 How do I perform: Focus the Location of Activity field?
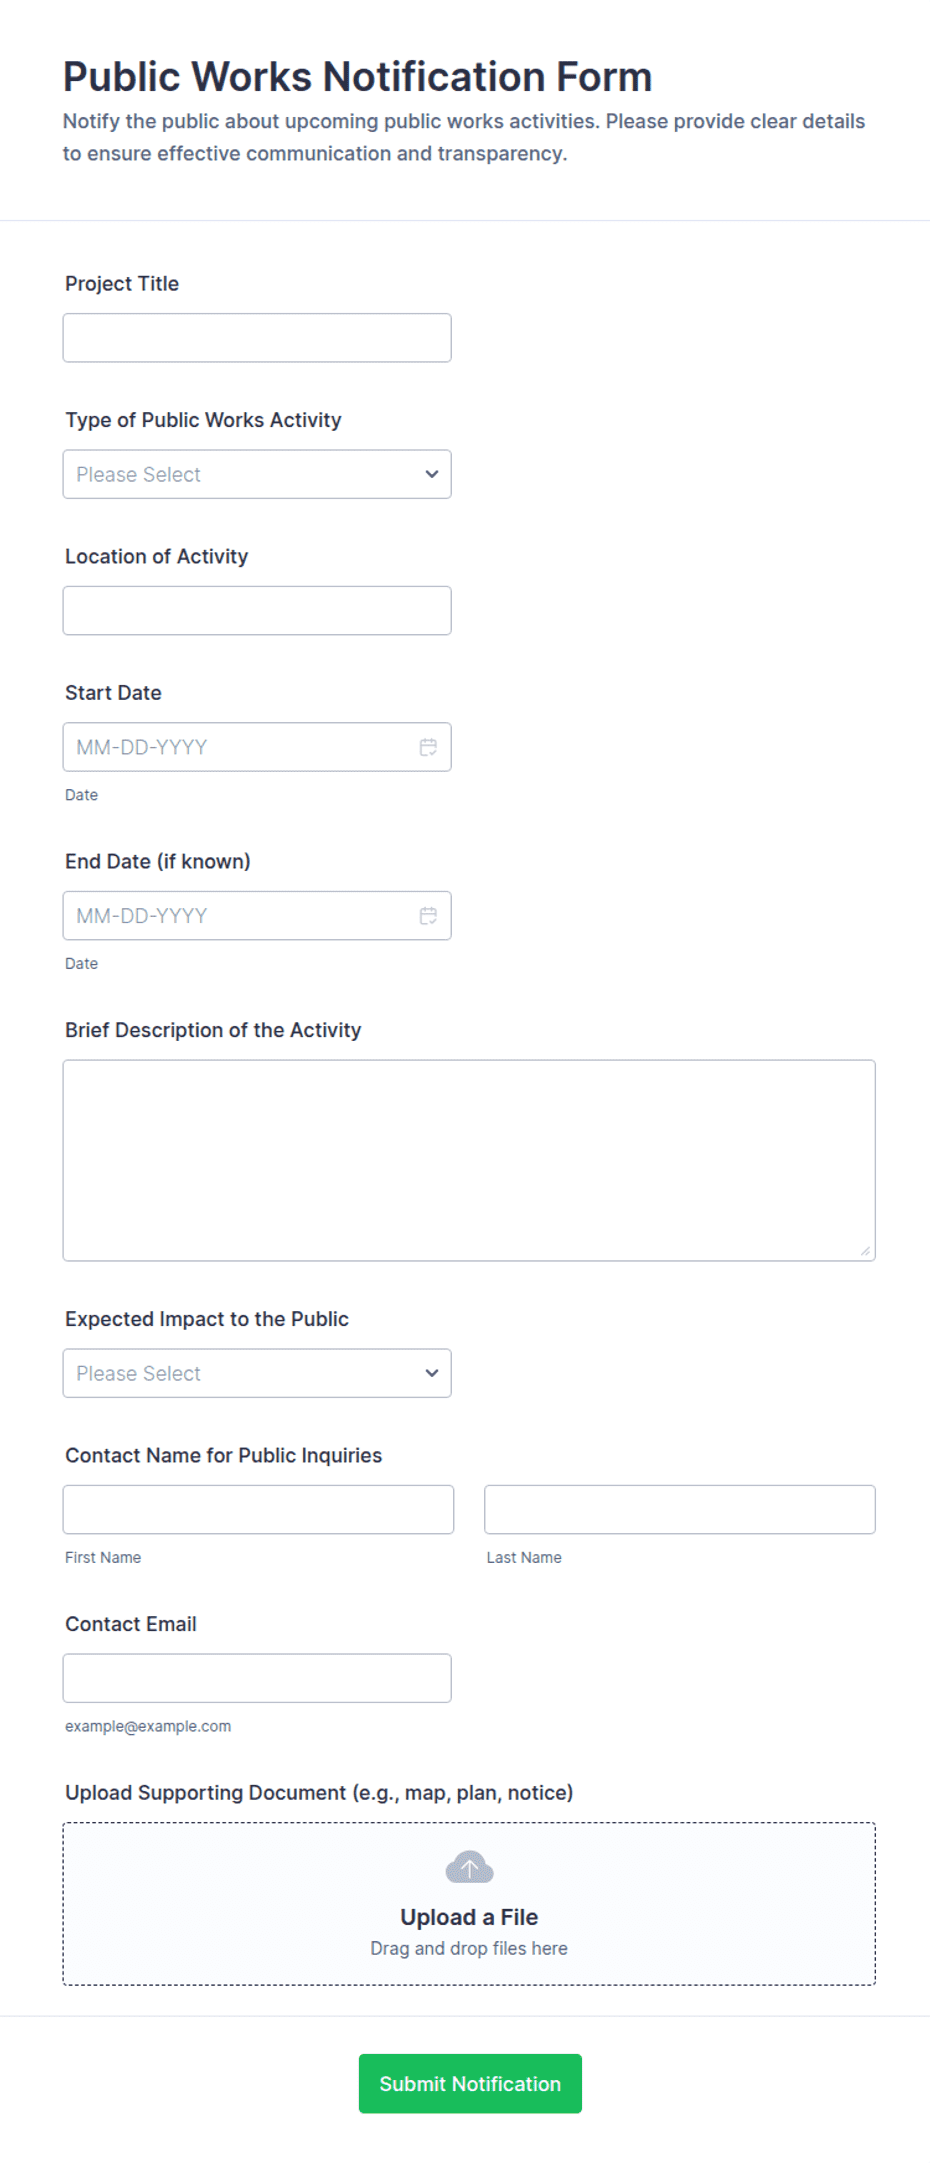click(x=257, y=610)
